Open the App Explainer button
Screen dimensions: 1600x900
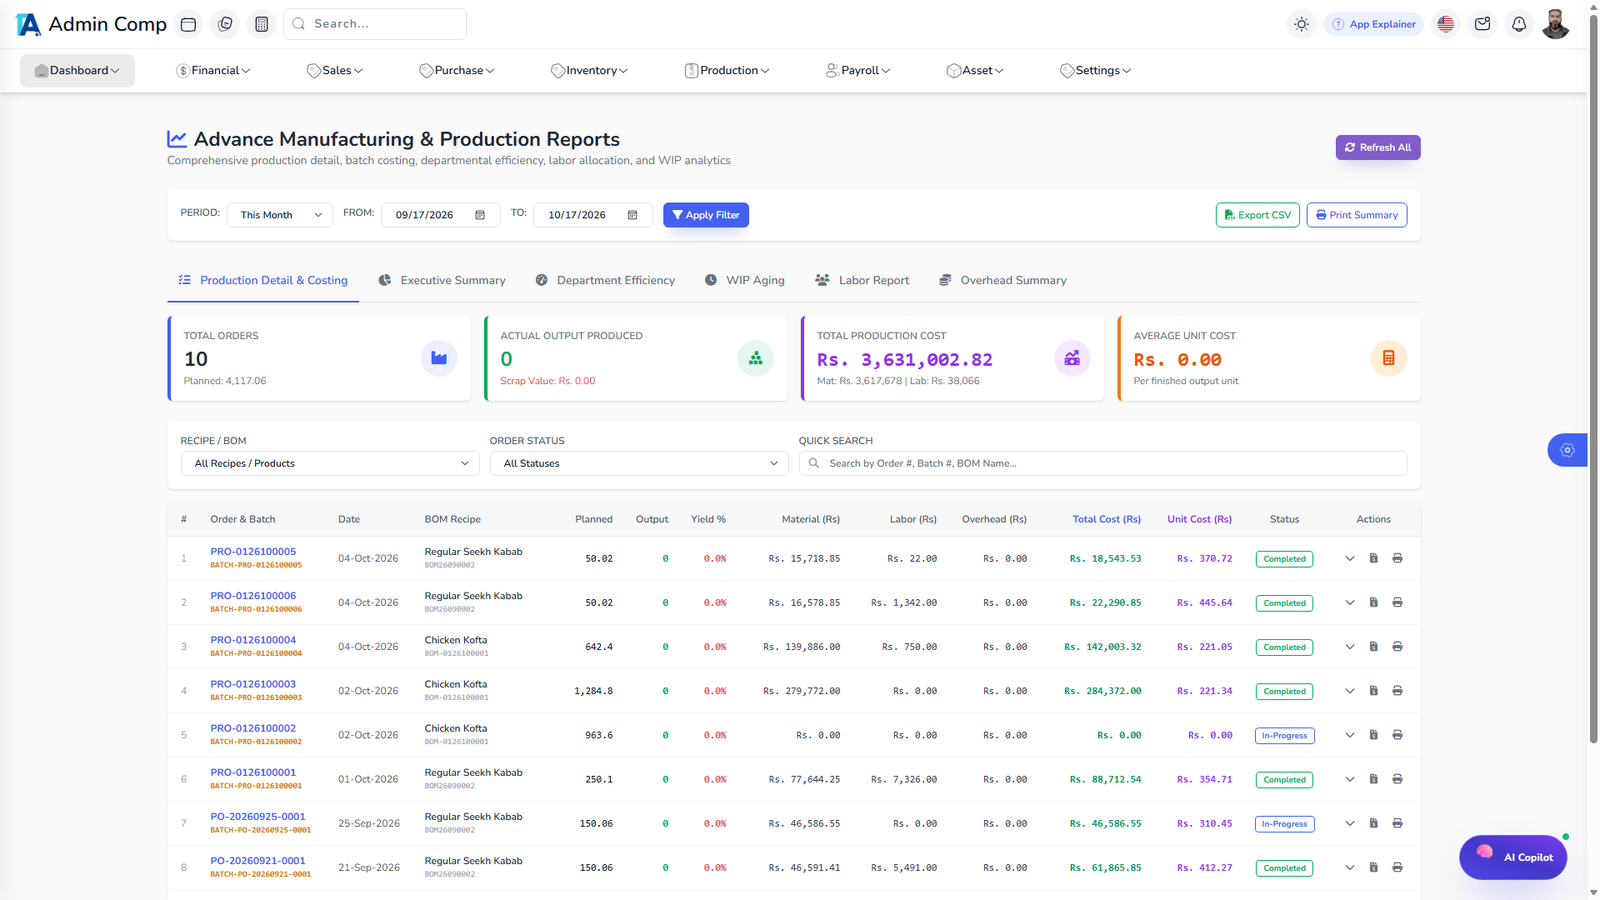1374,24
